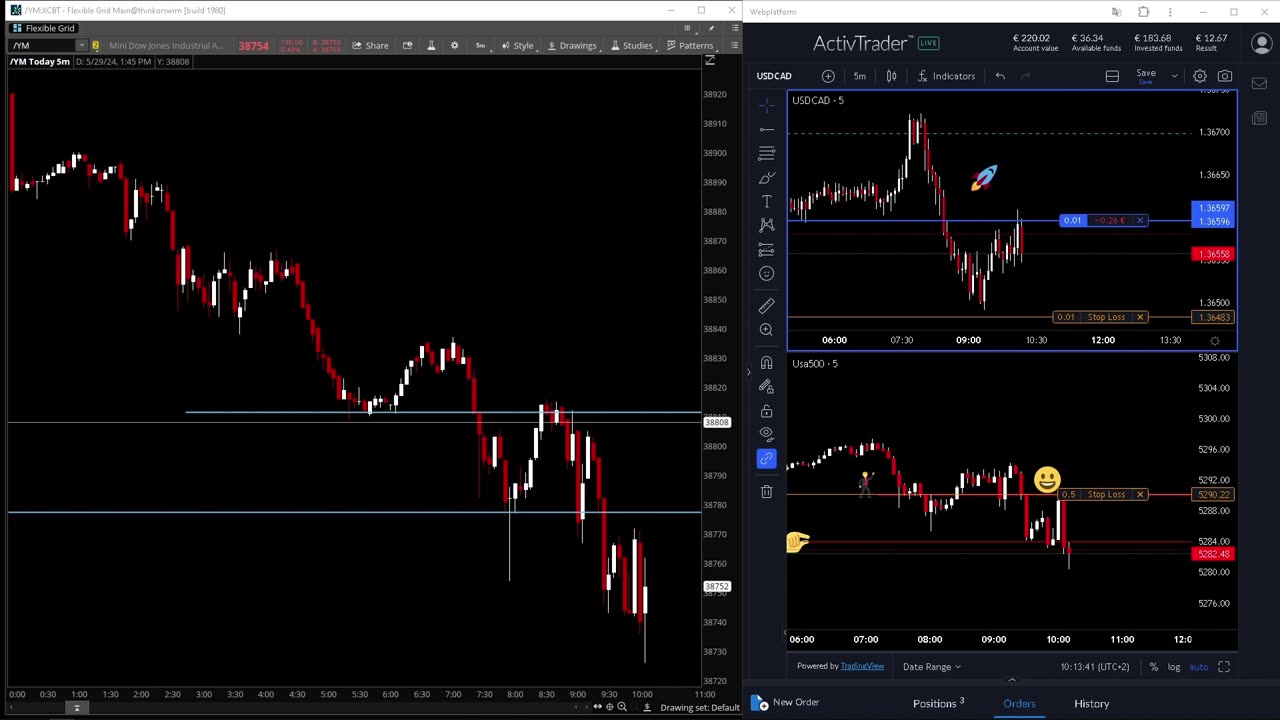Screen dimensions: 1280x720
Task: Toggle the highlighted link drawings sync button
Action: point(766,458)
